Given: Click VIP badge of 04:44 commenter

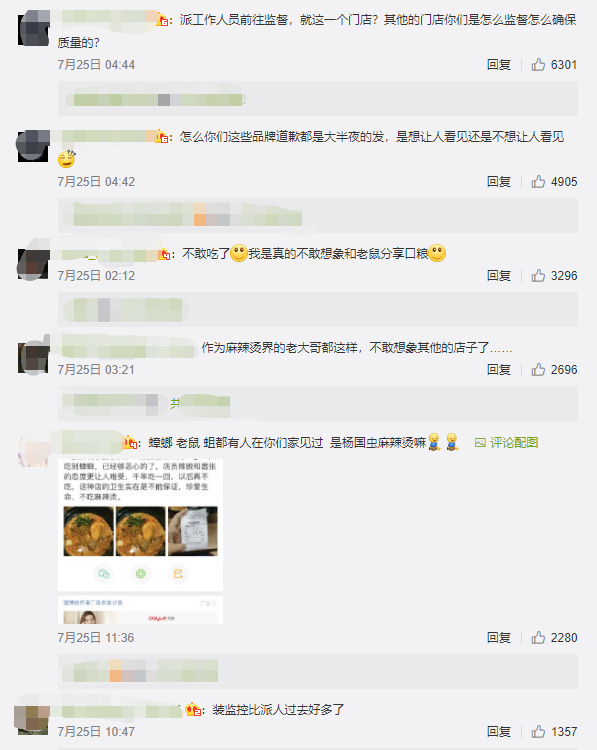Looking at the screenshot, I should [x=163, y=21].
